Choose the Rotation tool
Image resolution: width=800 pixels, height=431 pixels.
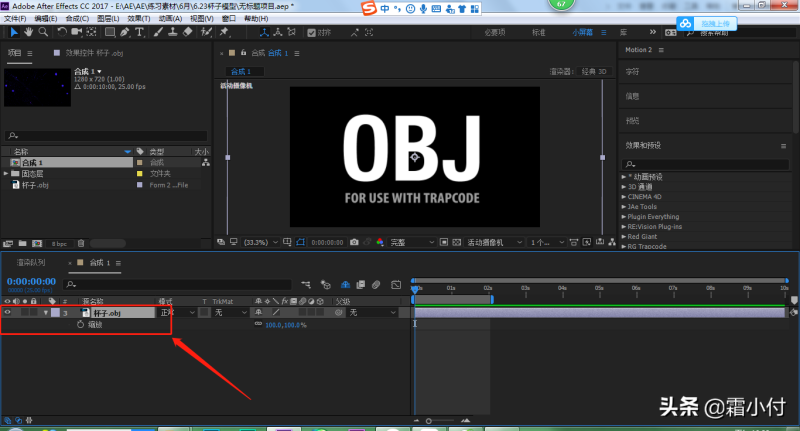62,31
